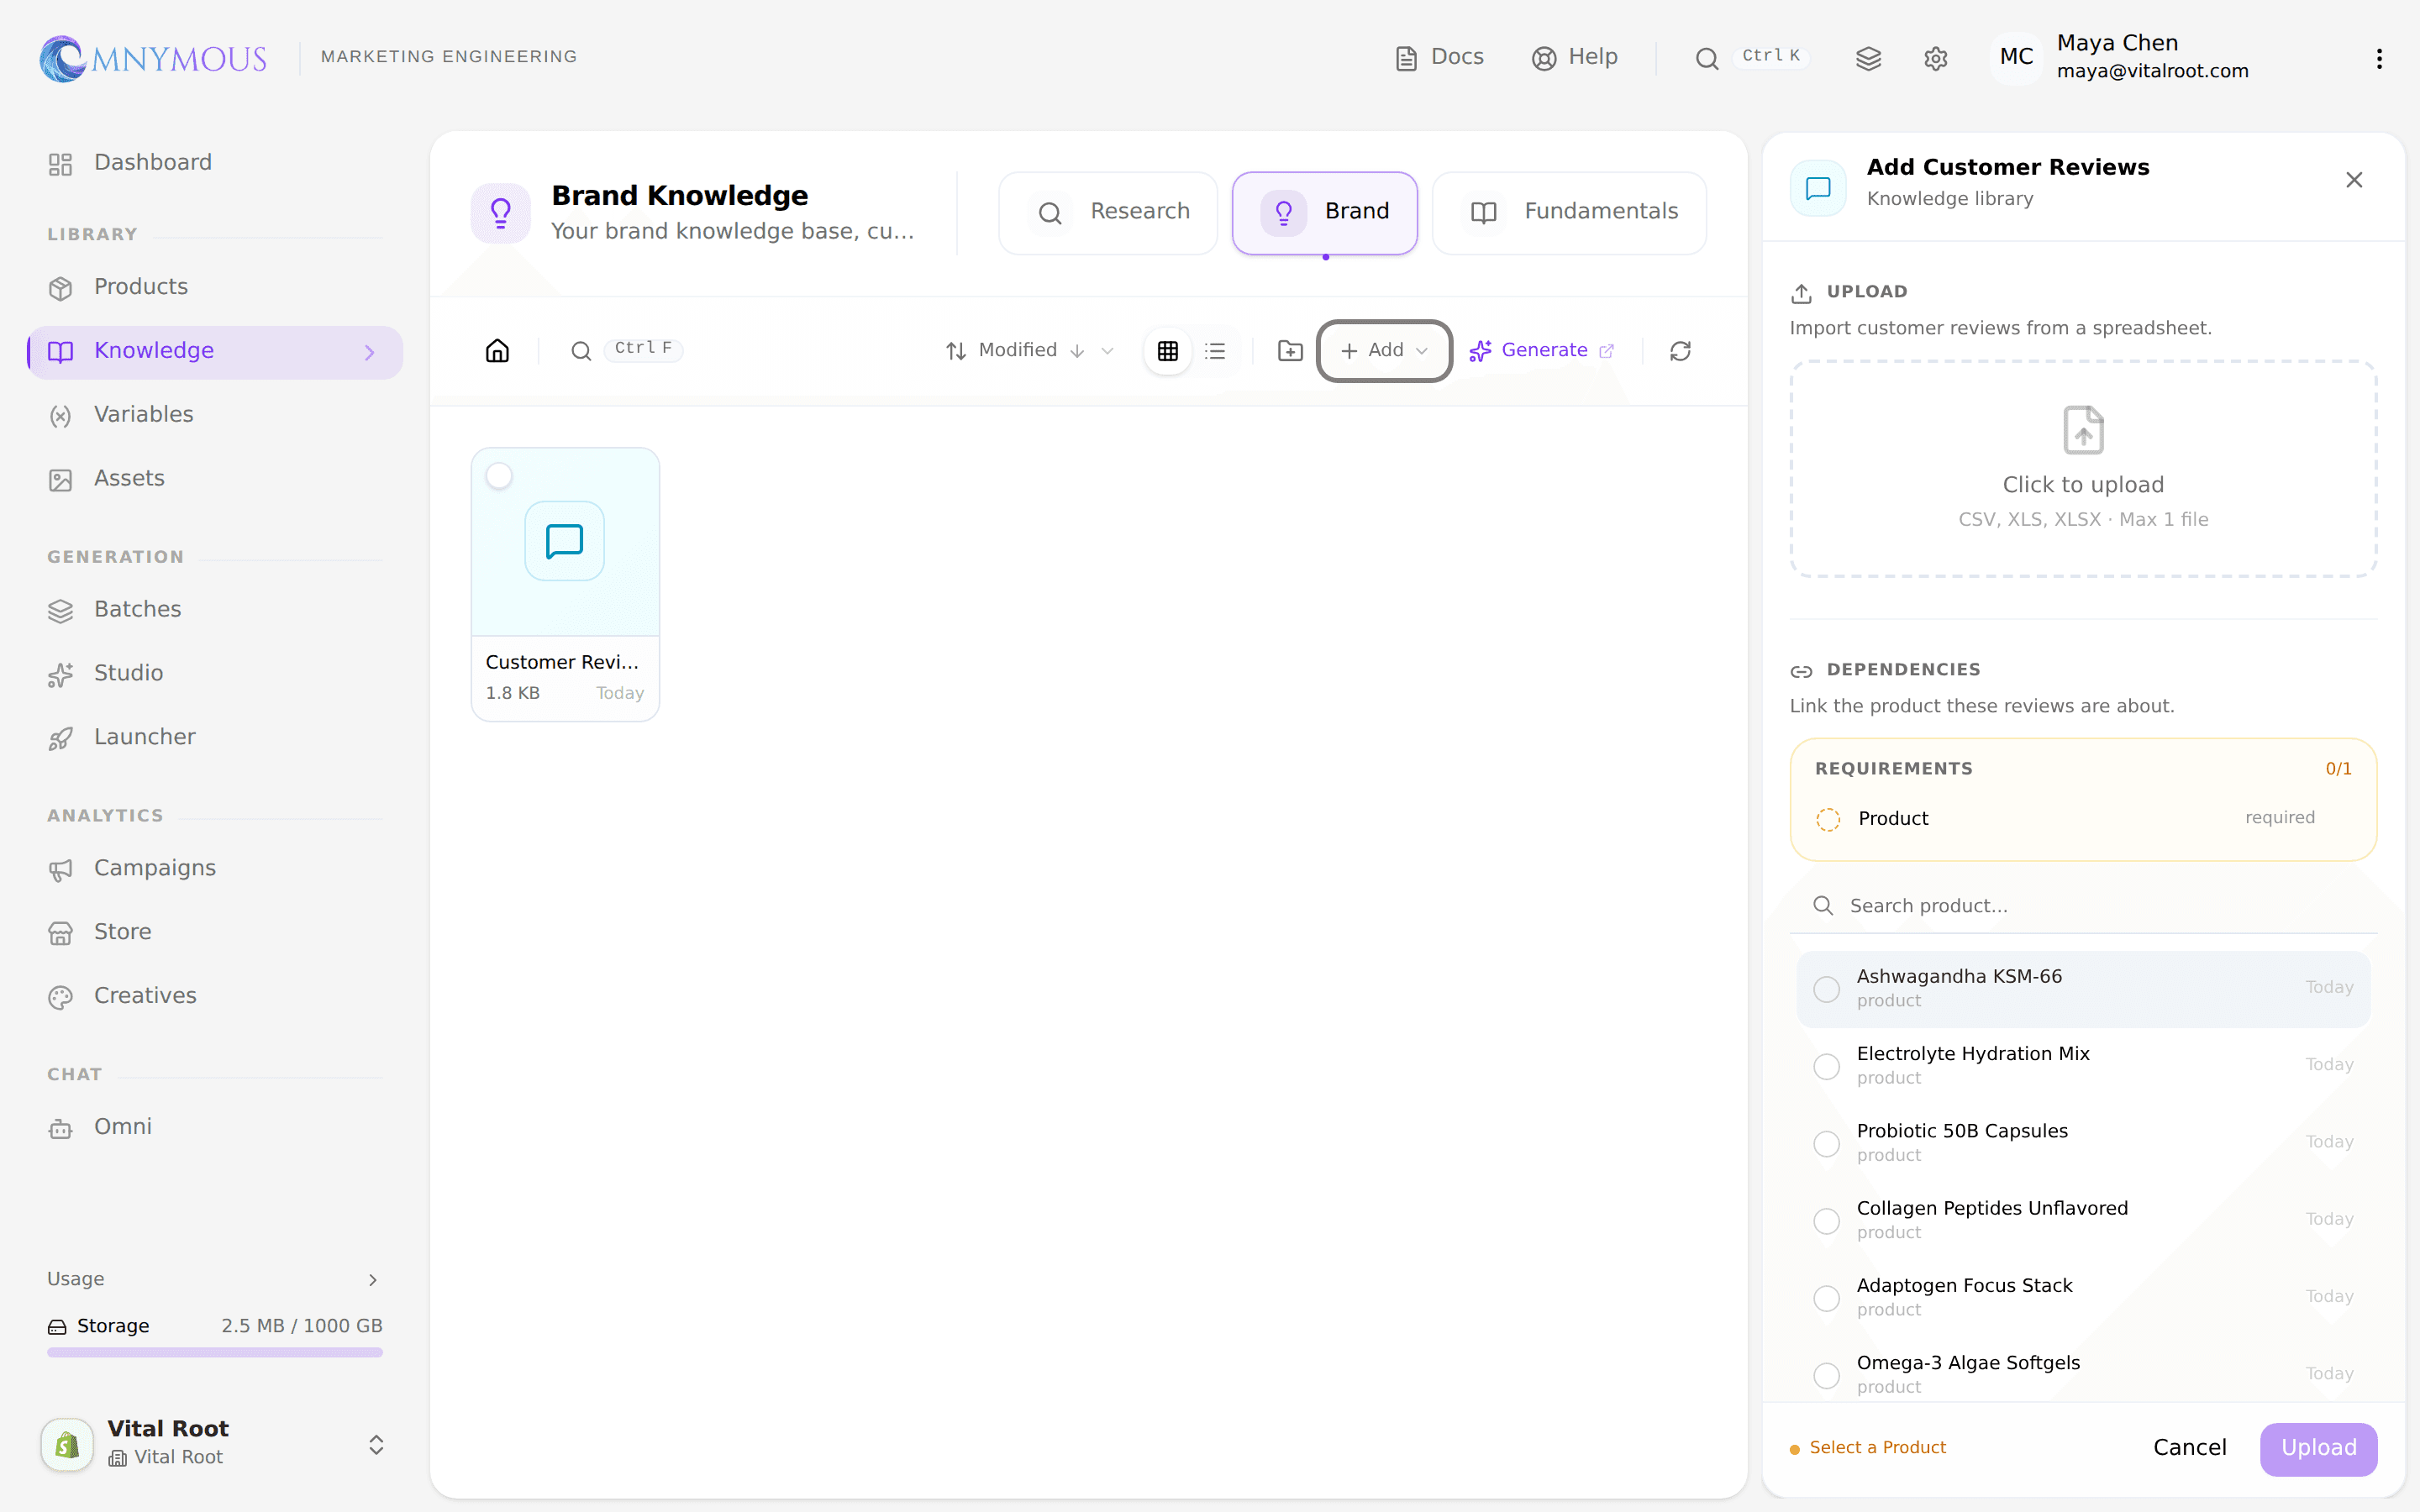The width and height of the screenshot is (2420, 1512).
Task: Select Omega-3 Algae Softgels radio
Action: (1826, 1376)
